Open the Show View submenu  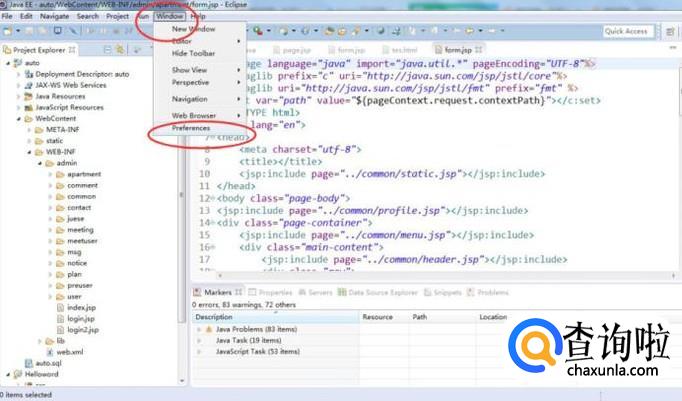point(190,70)
